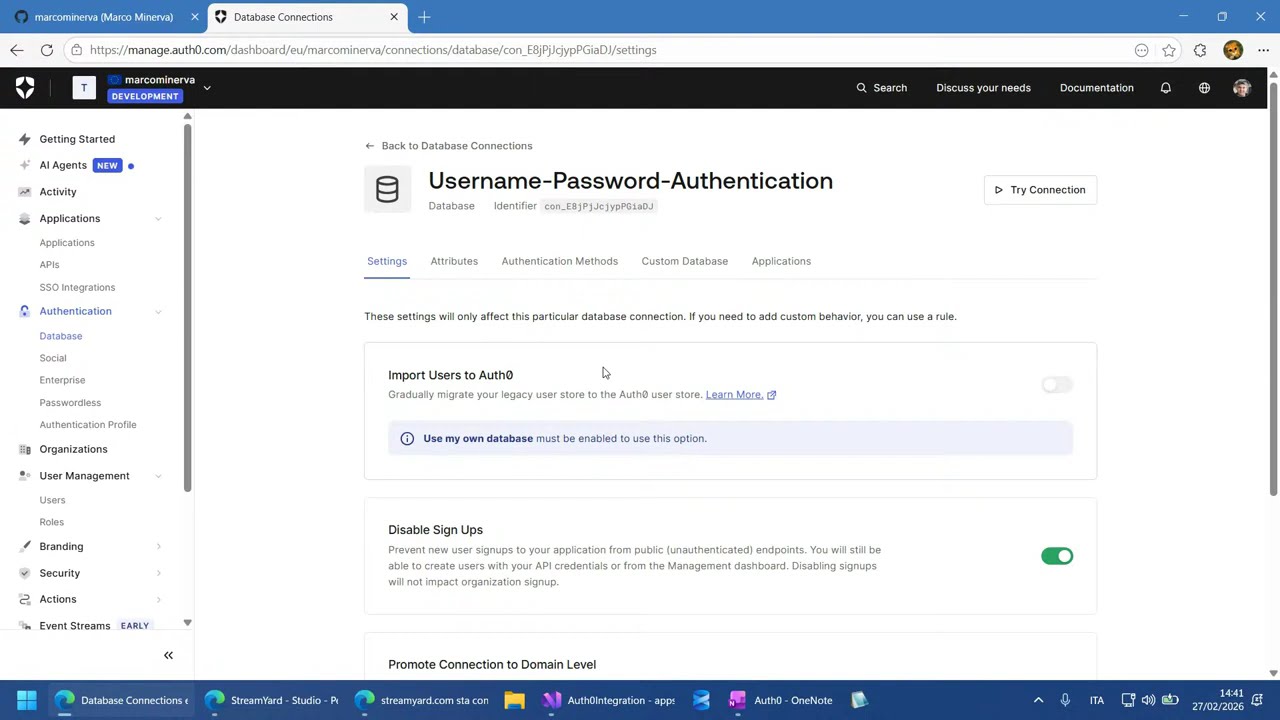Open File Explorer from taskbar

click(x=514, y=700)
